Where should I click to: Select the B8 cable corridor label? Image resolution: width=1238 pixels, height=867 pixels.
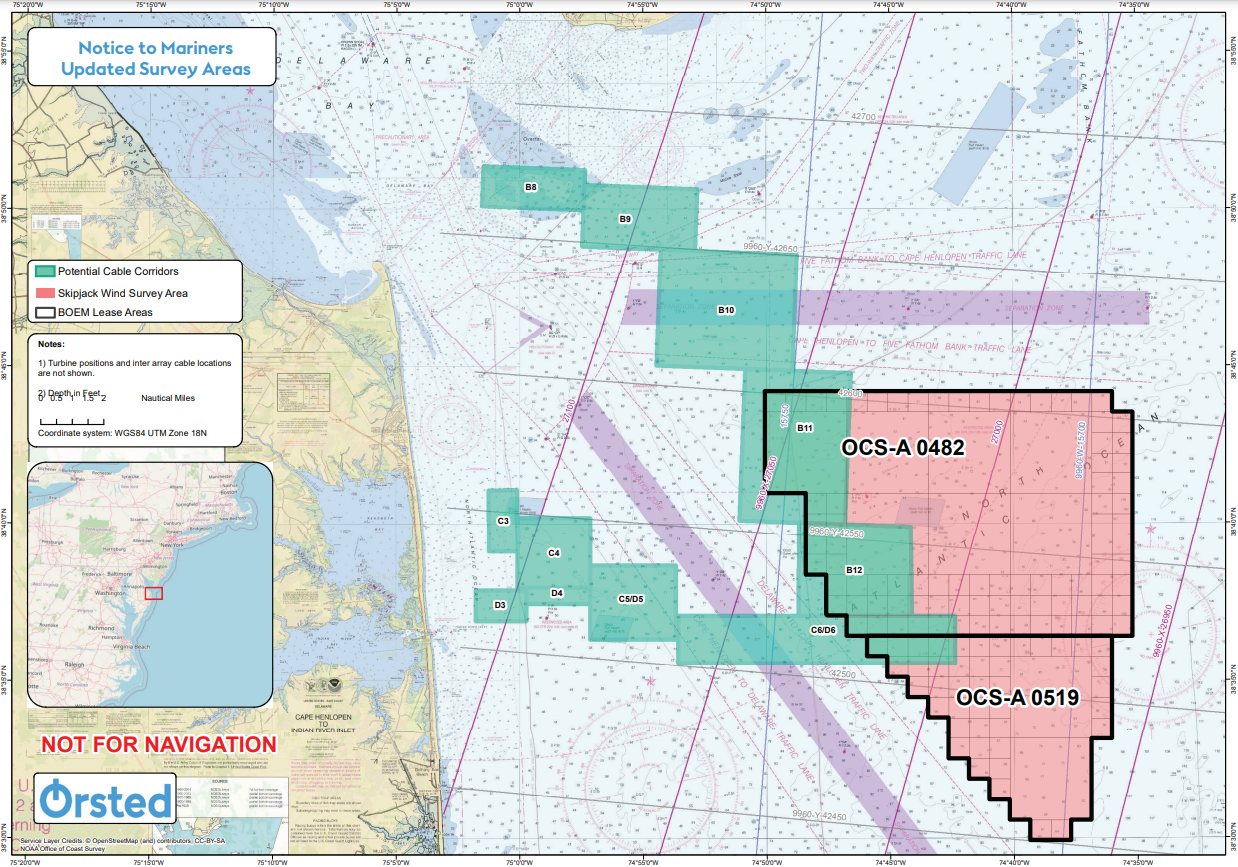(531, 187)
